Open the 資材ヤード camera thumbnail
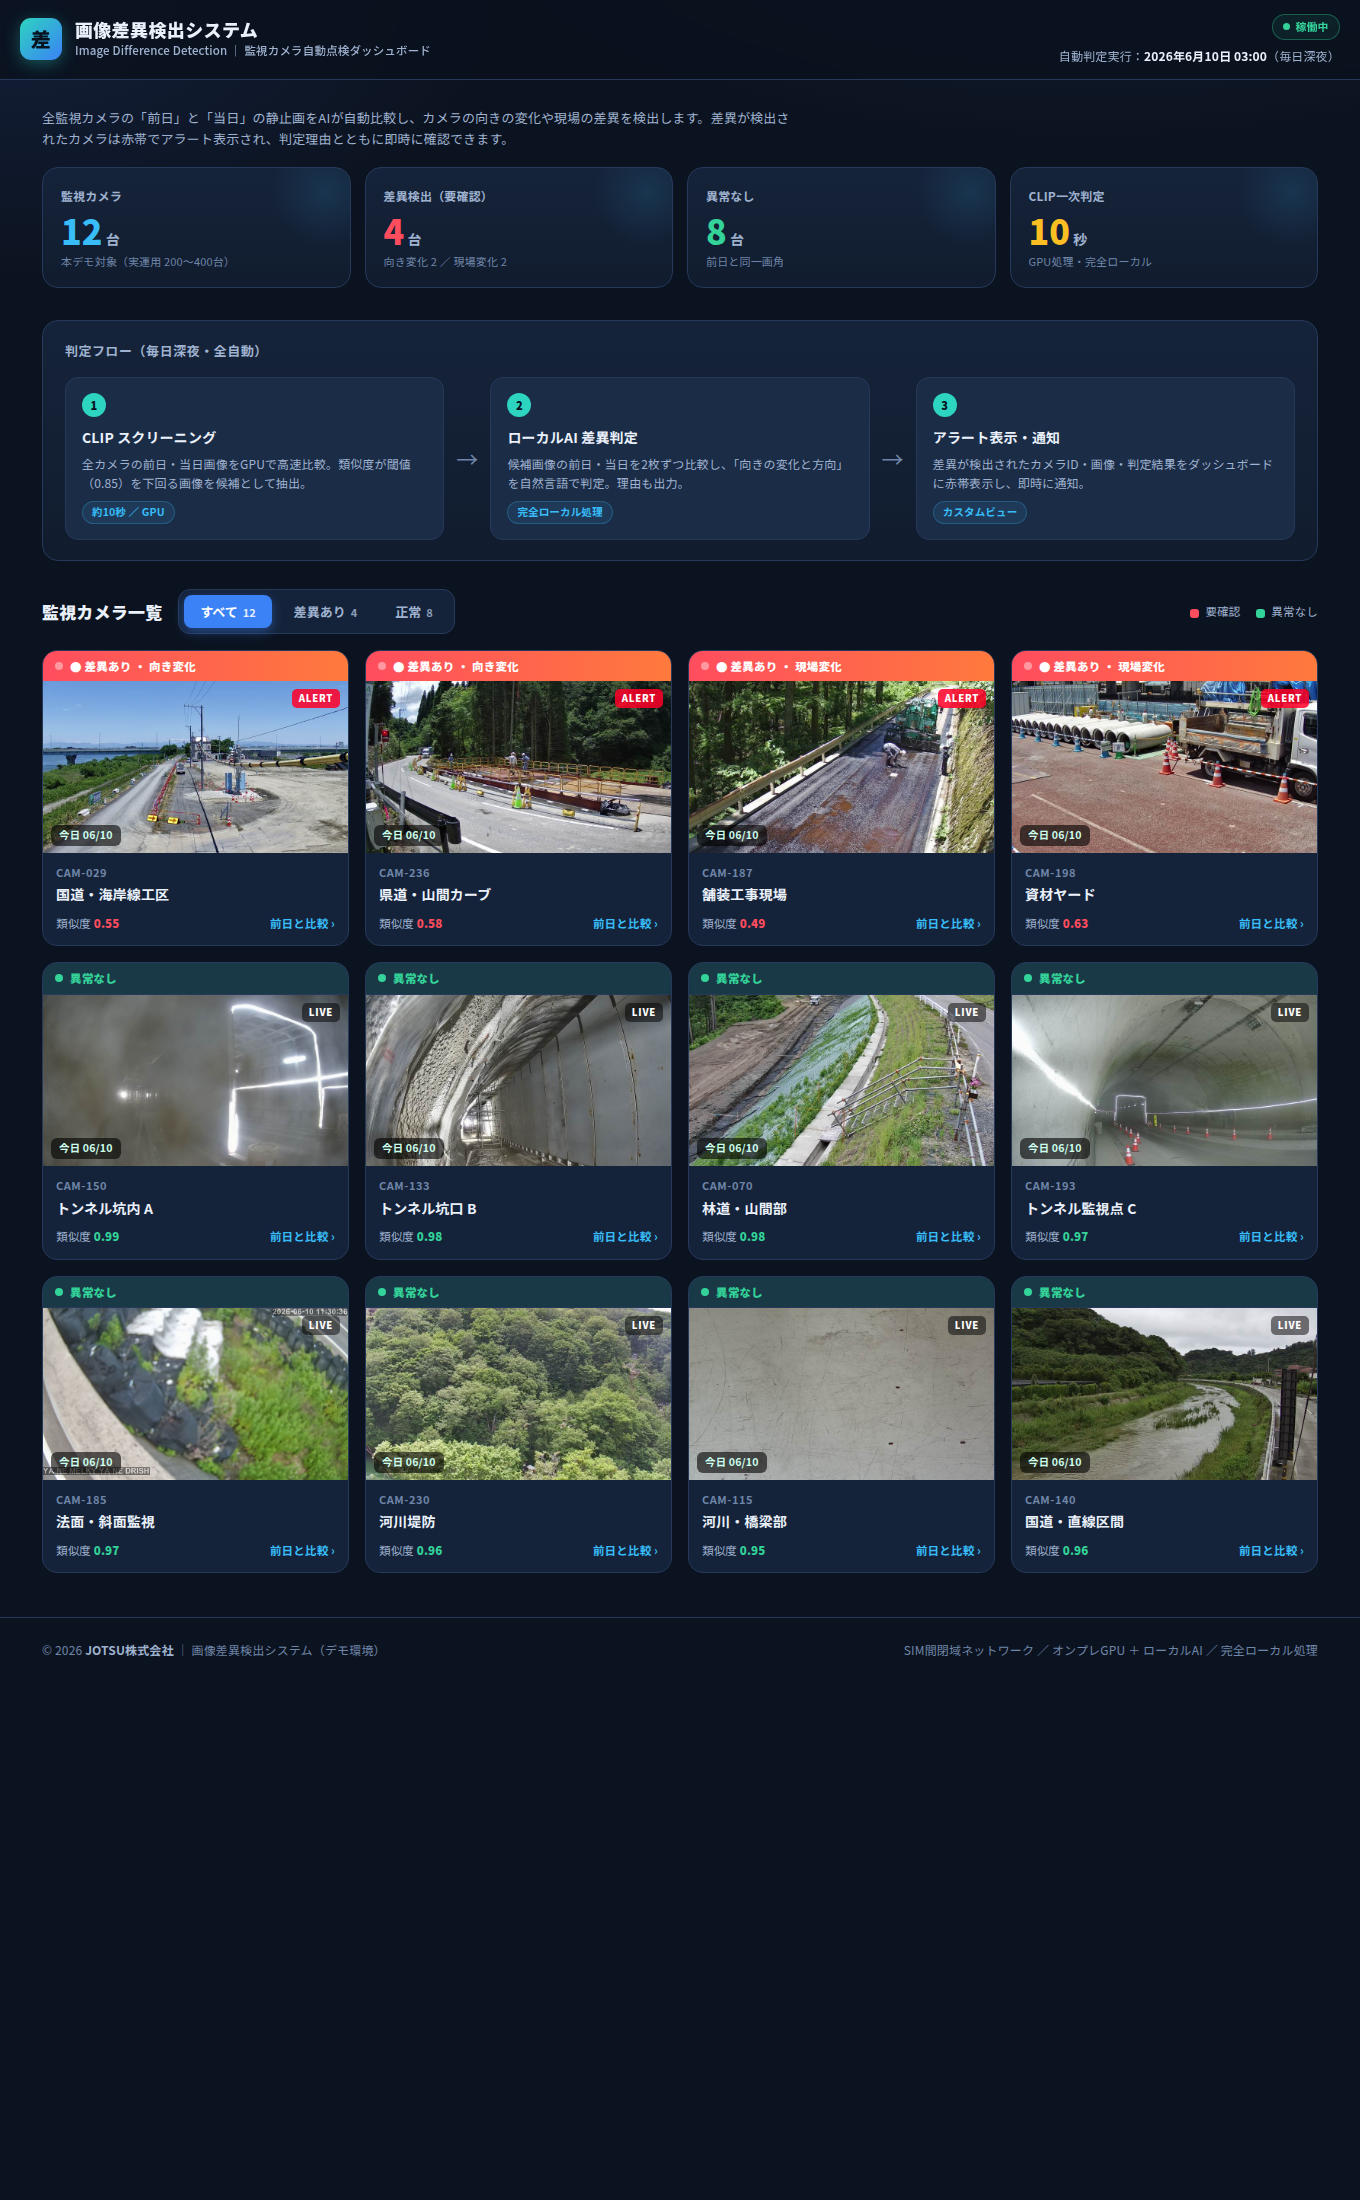Screen dimensions: 1360x2200 point(1164,767)
